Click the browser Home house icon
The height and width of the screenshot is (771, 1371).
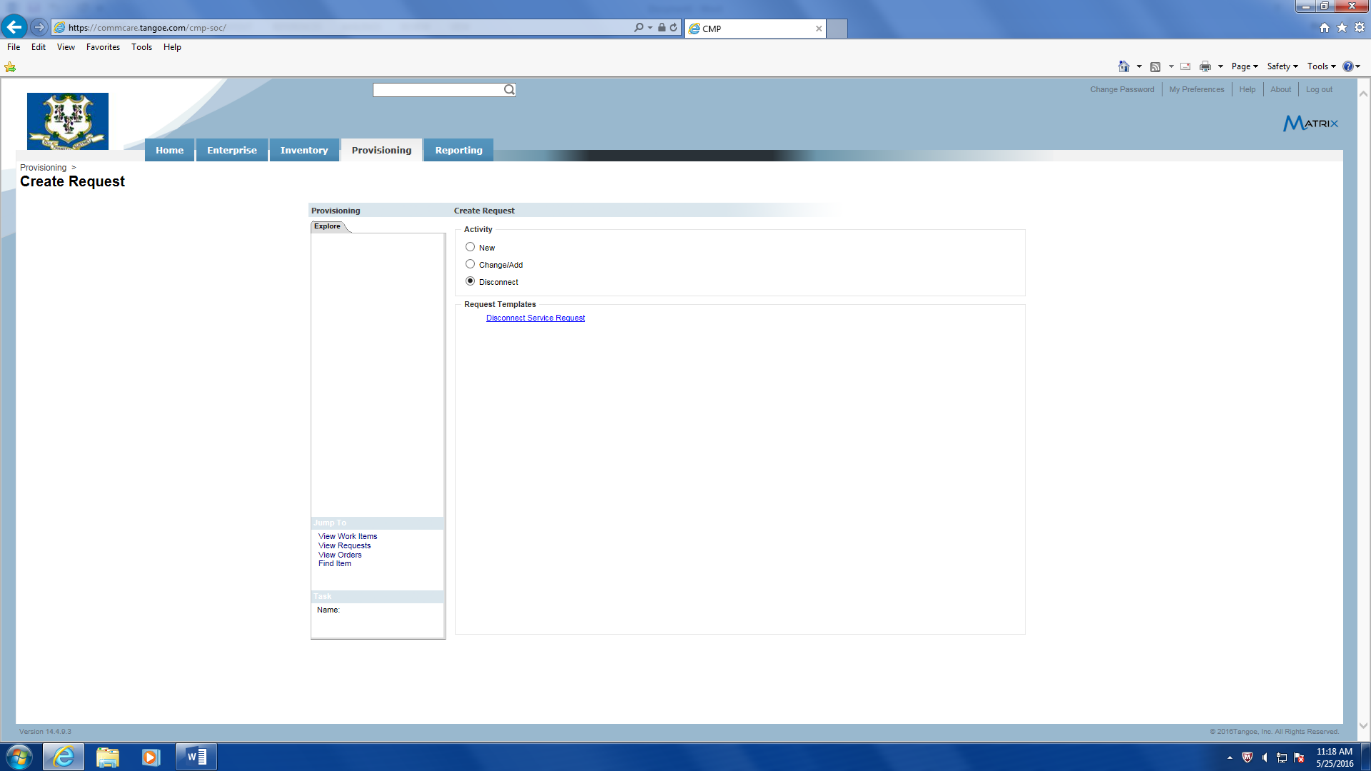pos(1325,28)
